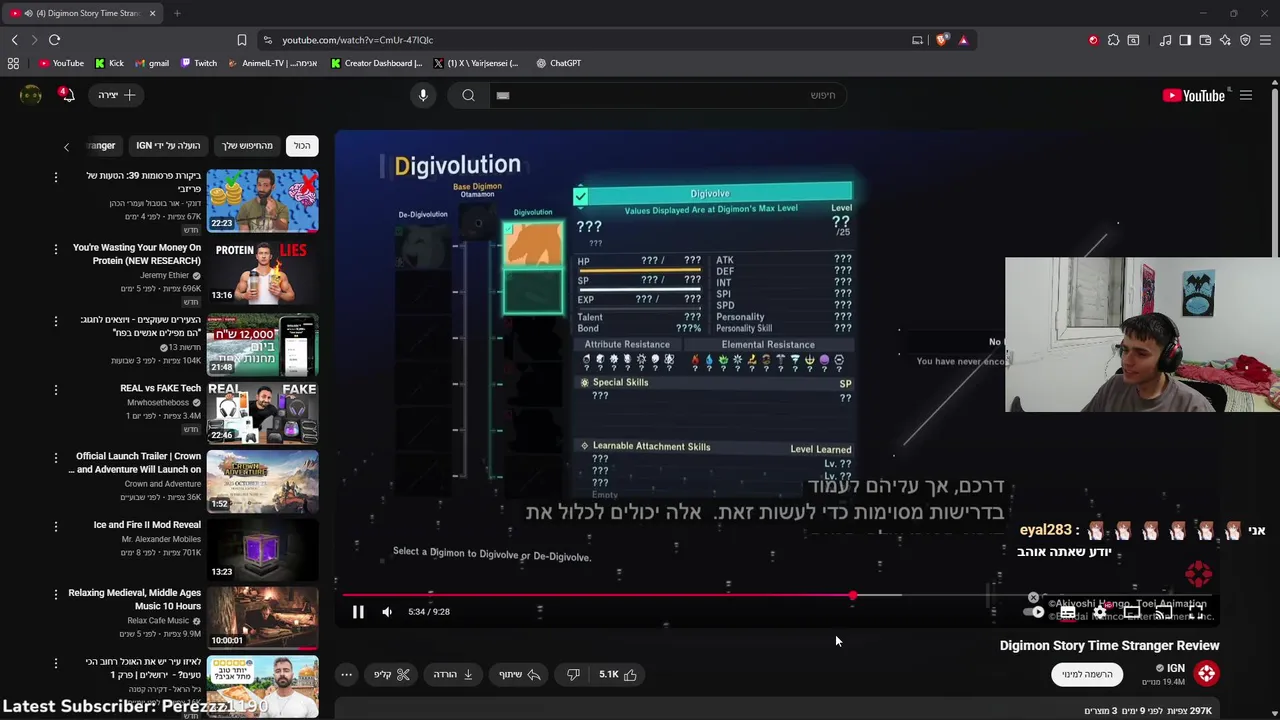The image size is (1280, 720).
Task: Open the player settings gear
Action: [x=1100, y=612]
